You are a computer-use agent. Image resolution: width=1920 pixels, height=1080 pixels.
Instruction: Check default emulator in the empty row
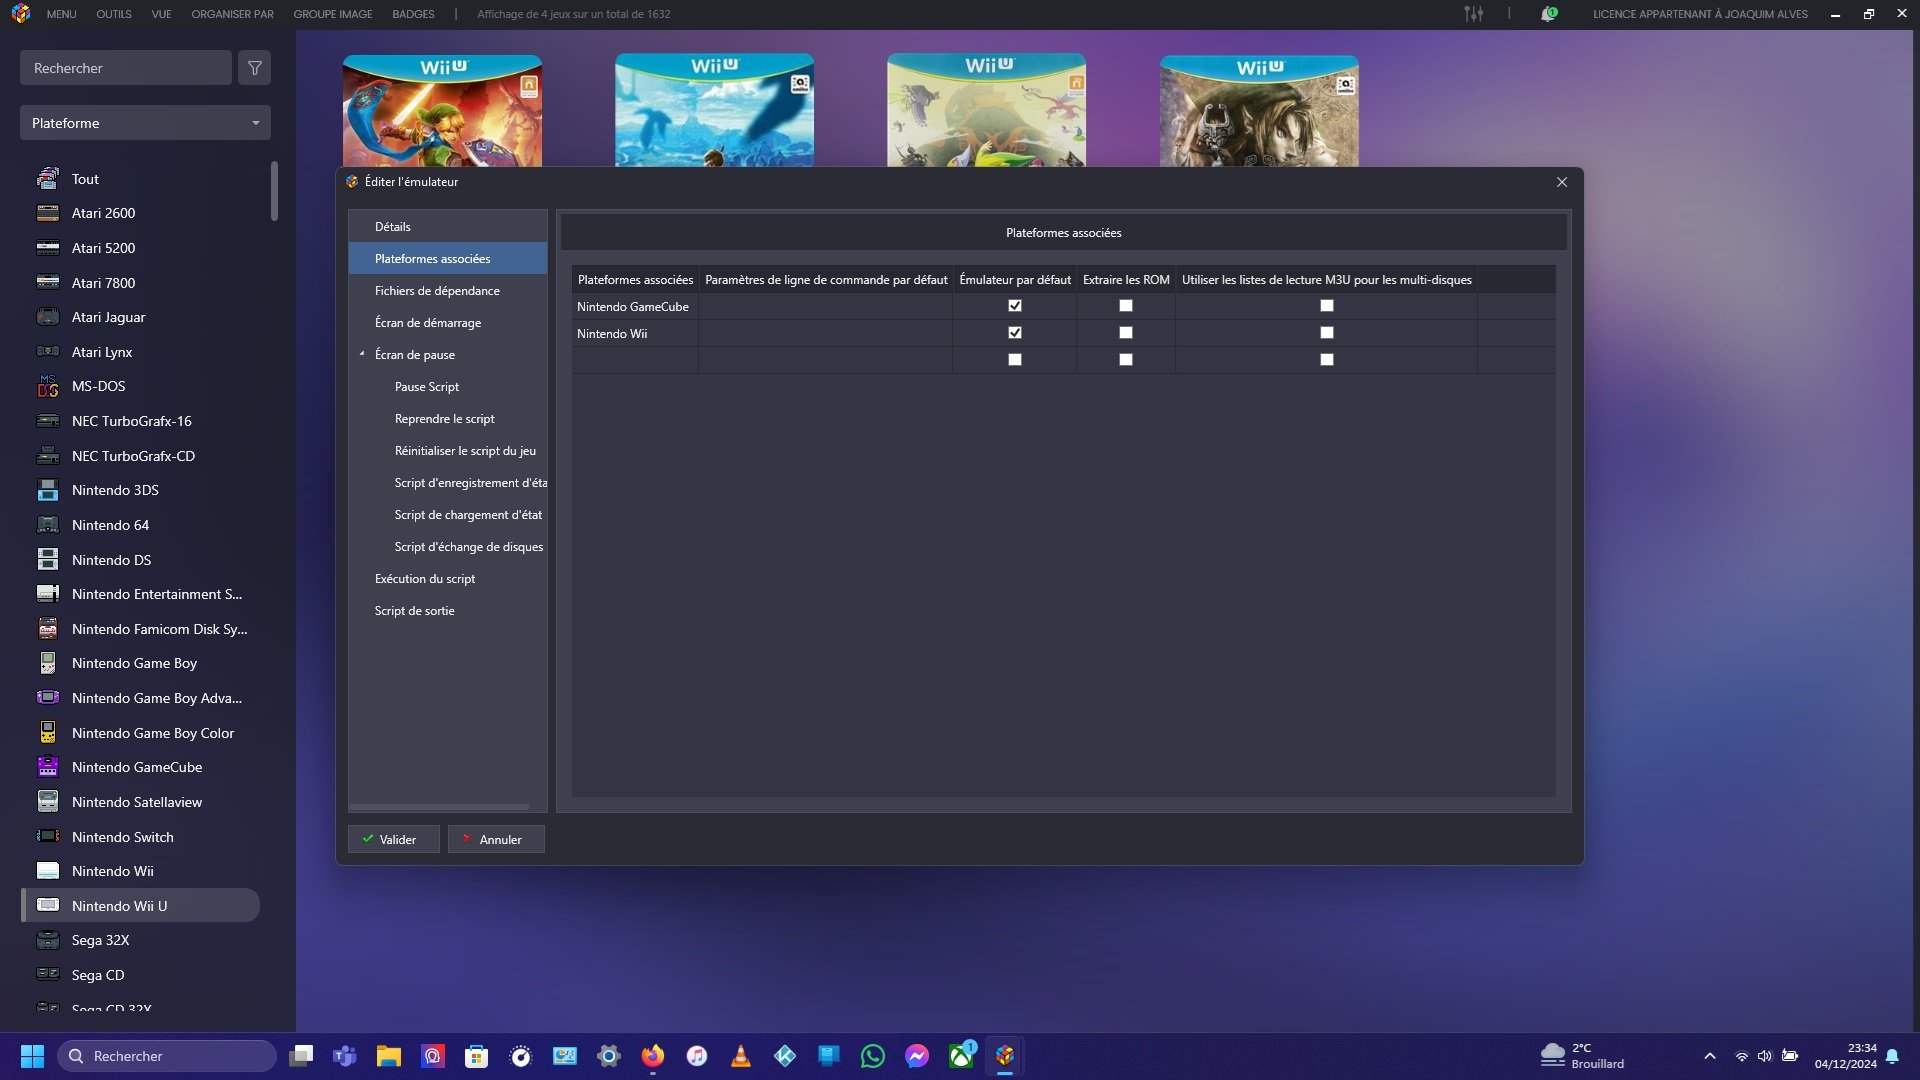1015,360
